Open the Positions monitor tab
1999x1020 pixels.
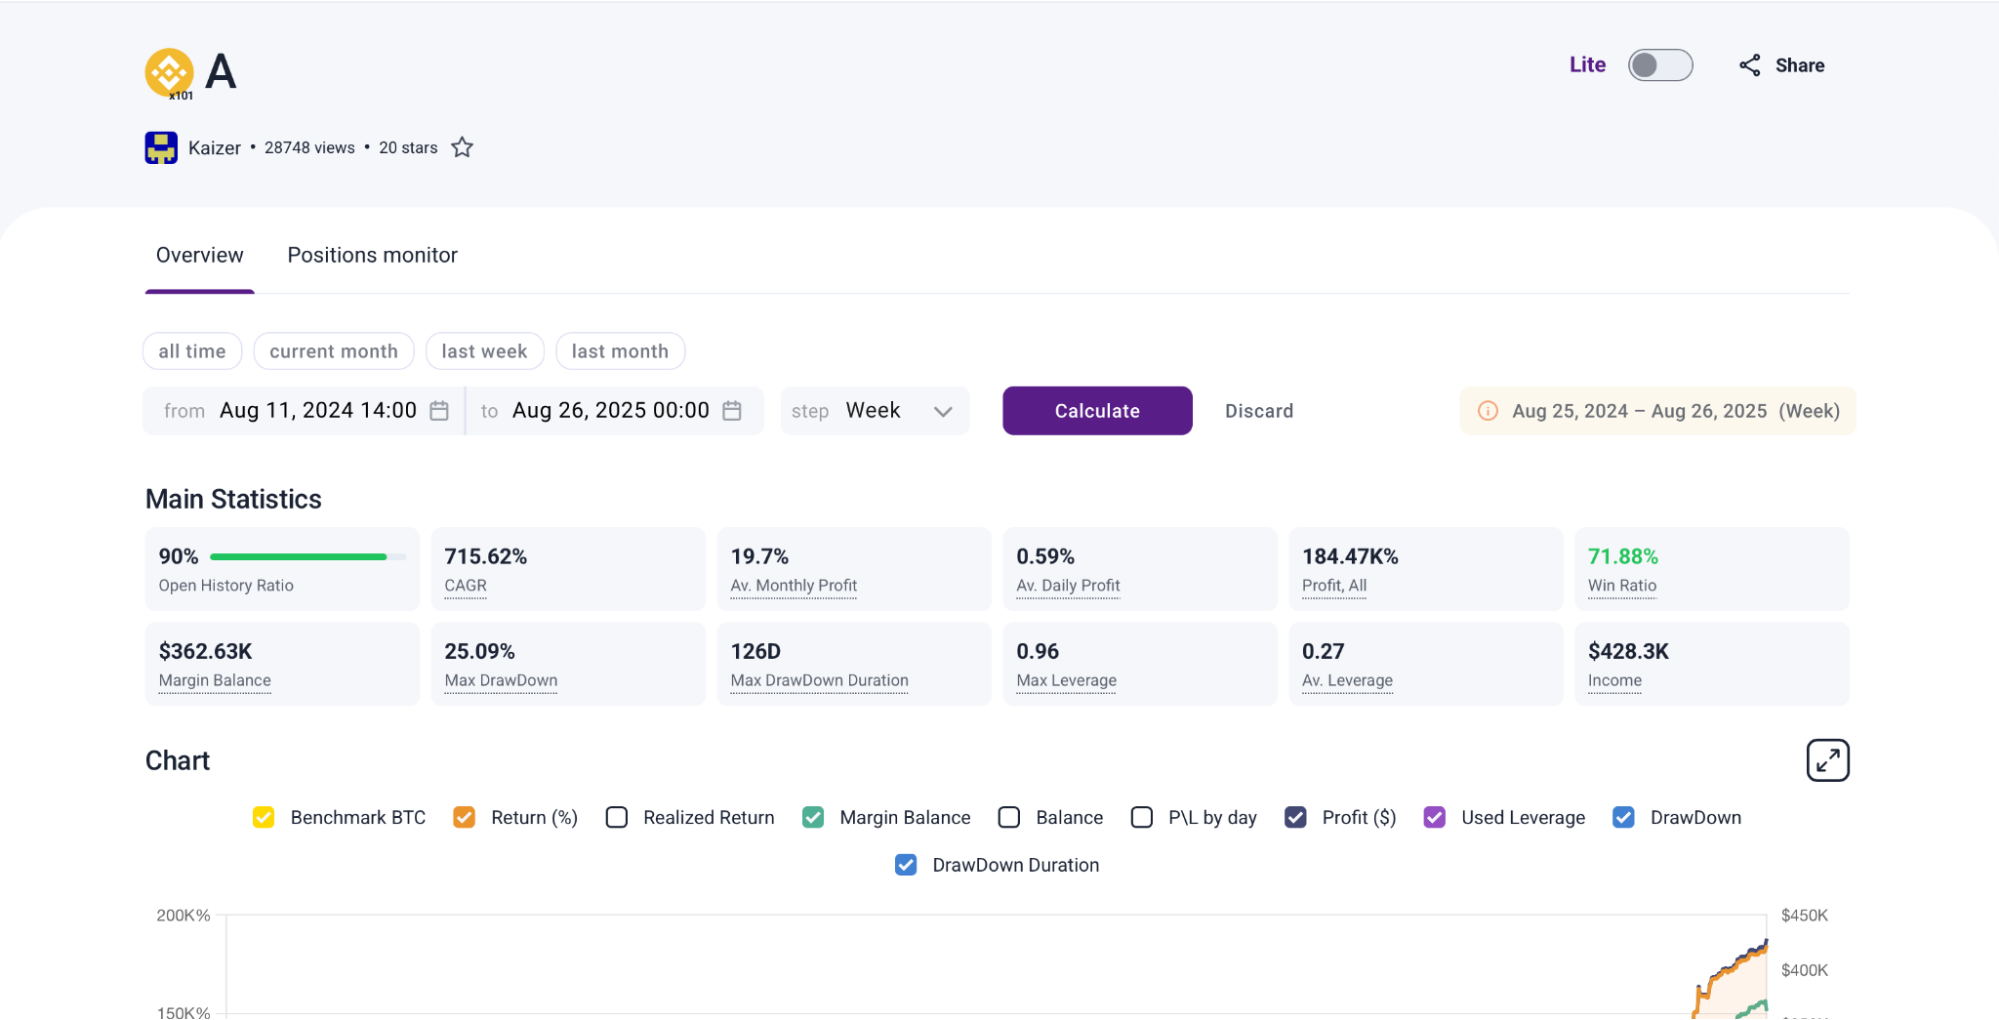[x=372, y=256]
